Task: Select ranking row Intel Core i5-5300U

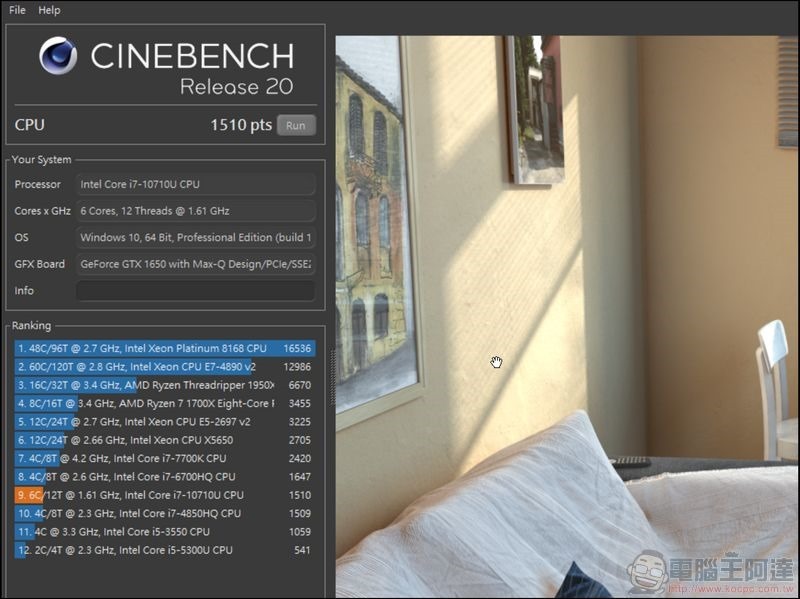Action: click(x=165, y=550)
